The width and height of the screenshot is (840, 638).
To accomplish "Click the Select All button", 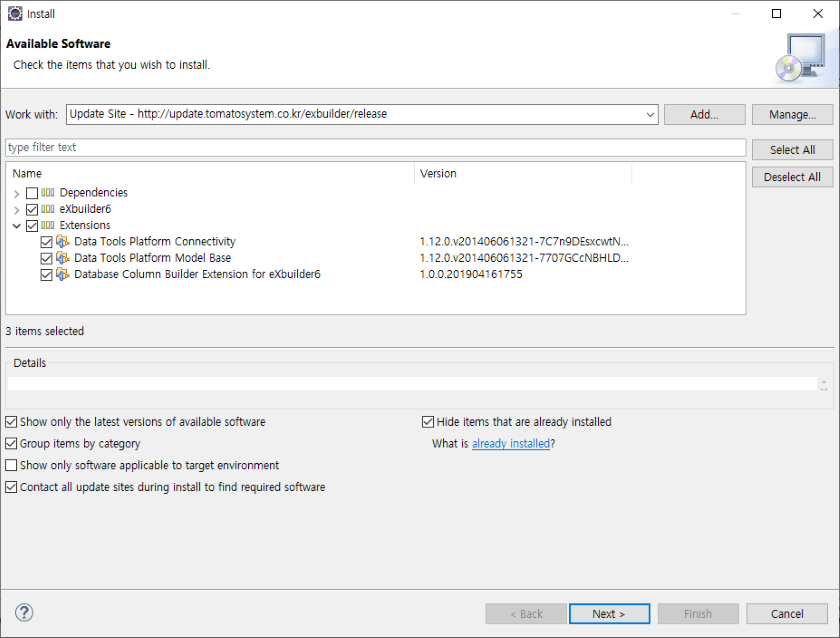I will click(x=792, y=150).
